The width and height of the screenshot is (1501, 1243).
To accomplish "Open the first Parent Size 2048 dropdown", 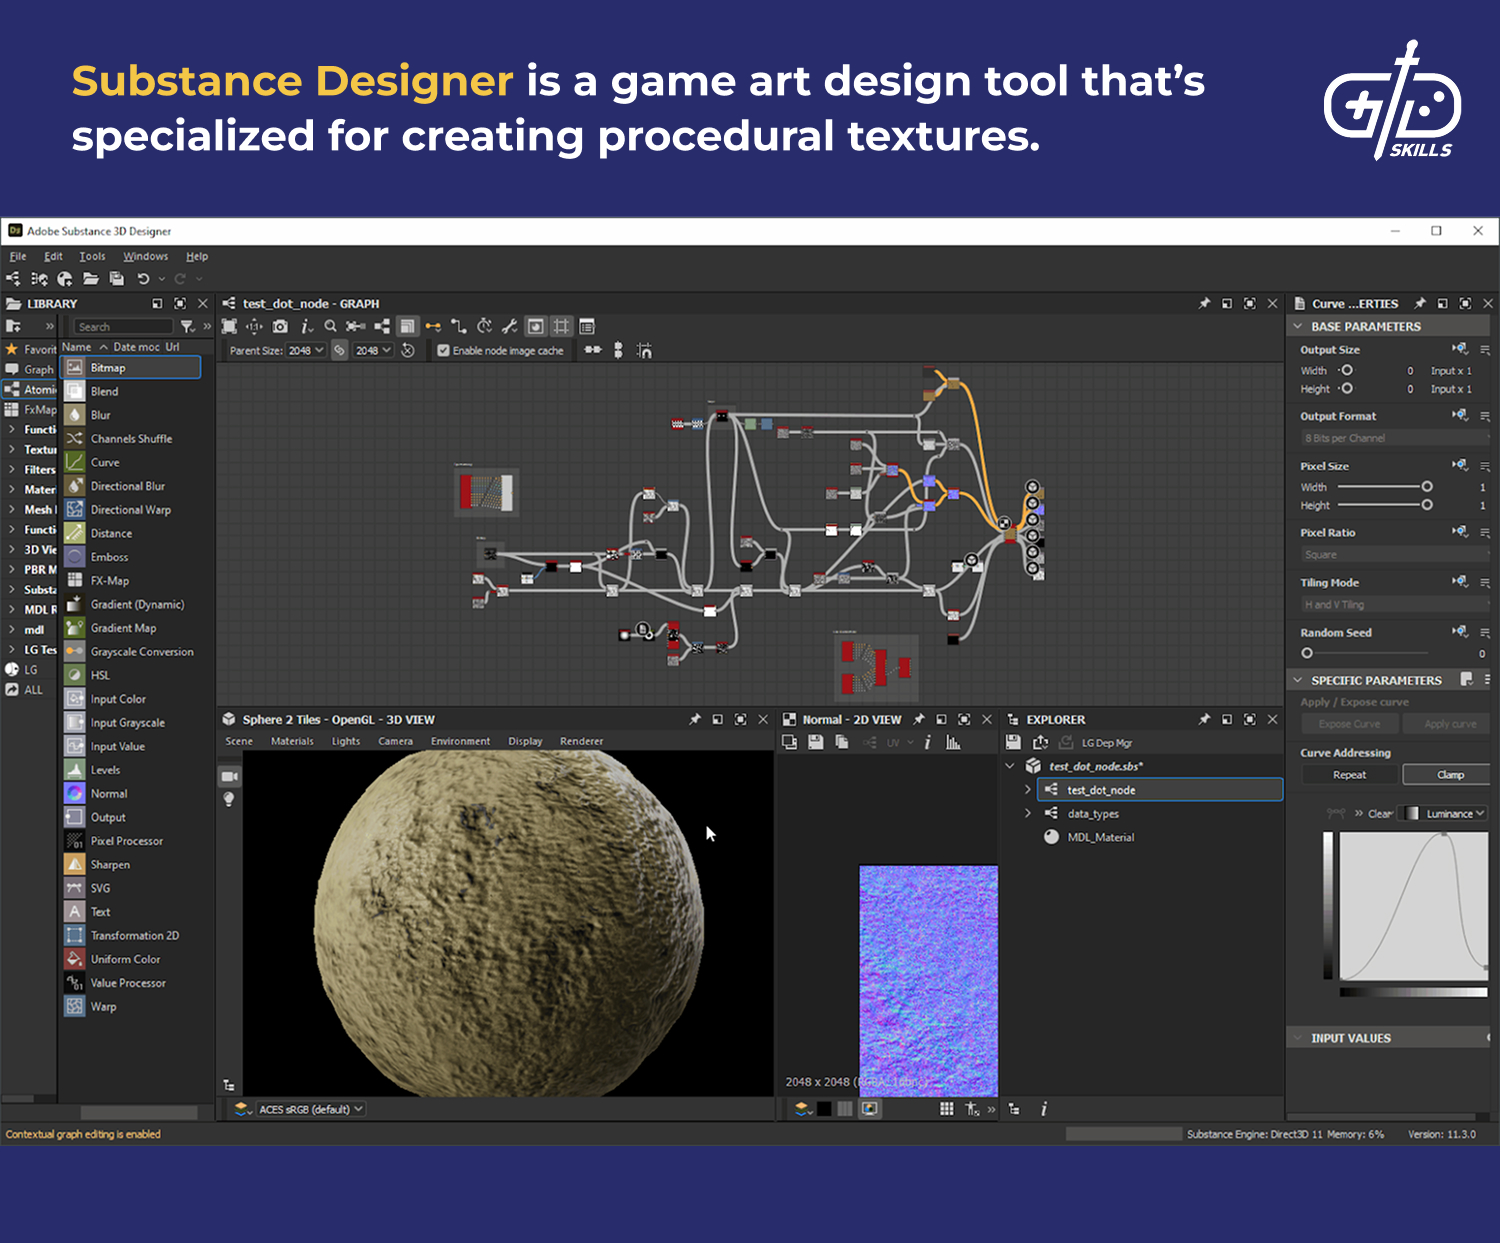I will tap(306, 351).
